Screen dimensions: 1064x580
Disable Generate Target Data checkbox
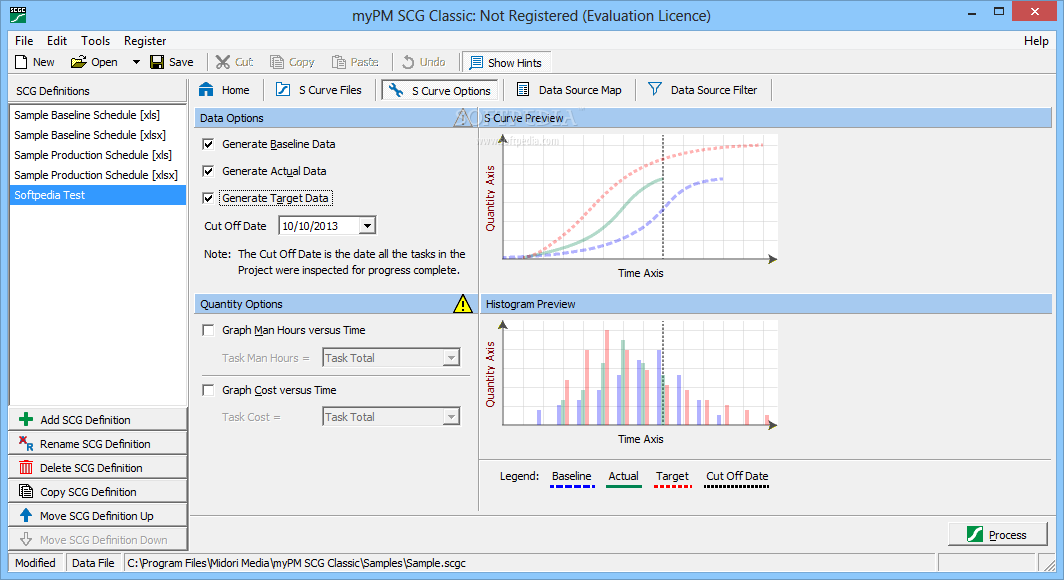pos(208,198)
